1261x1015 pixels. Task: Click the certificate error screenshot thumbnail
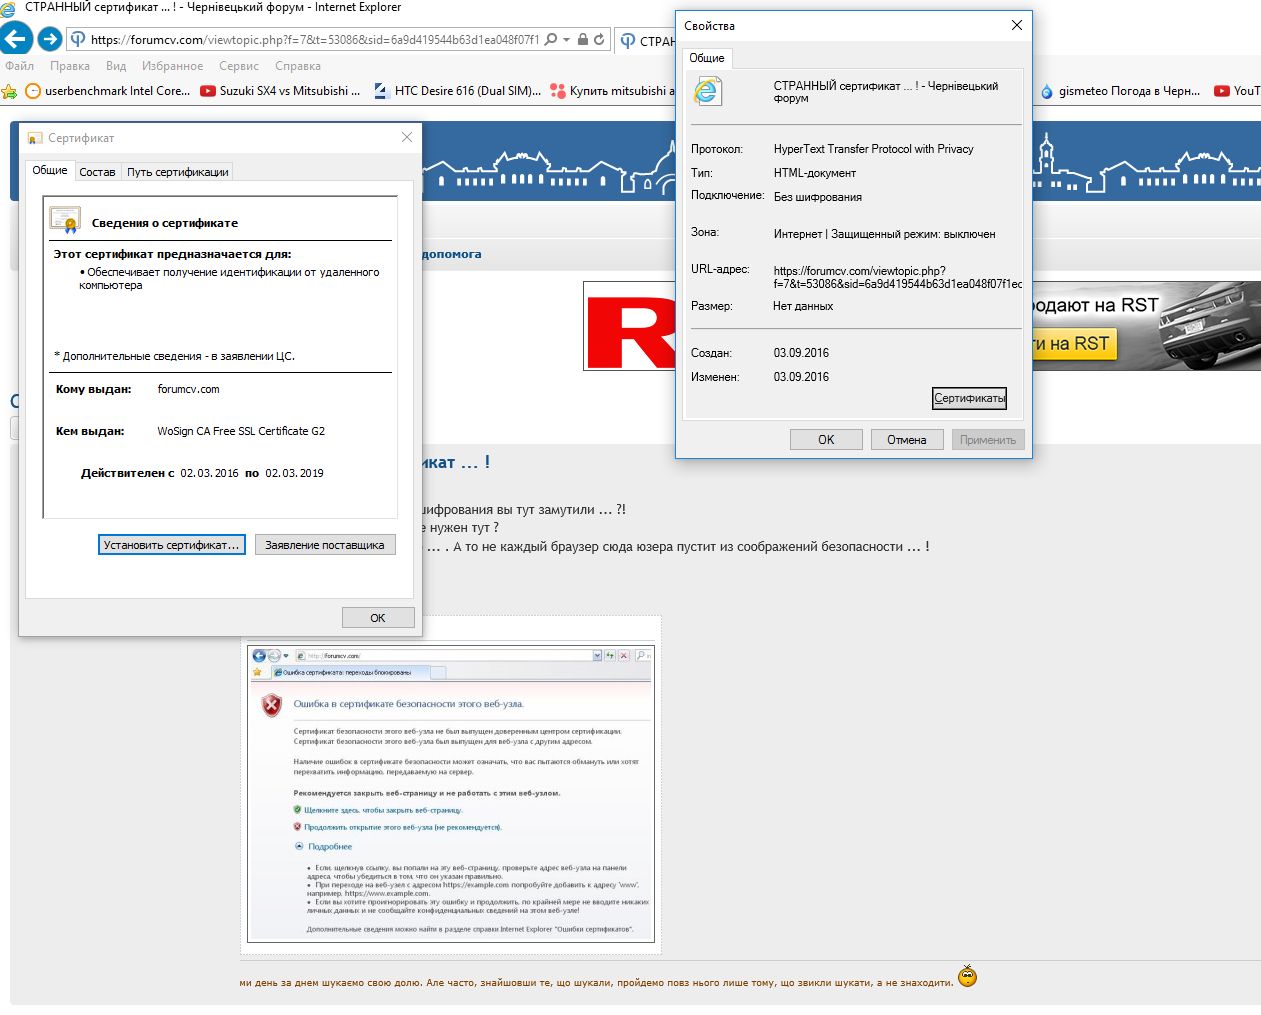[x=451, y=795]
